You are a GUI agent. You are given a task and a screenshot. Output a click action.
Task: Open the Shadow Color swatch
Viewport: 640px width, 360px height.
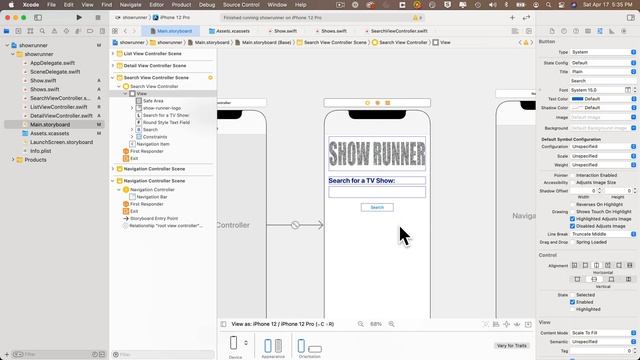point(578,108)
